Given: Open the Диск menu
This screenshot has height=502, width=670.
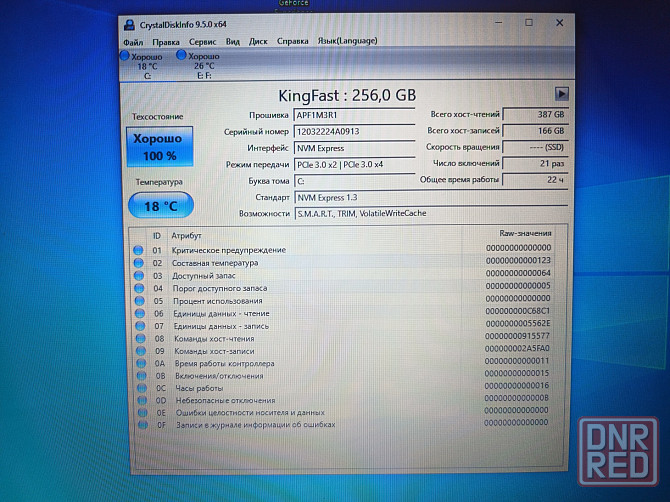Looking at the screenshot, I should 258,41.
